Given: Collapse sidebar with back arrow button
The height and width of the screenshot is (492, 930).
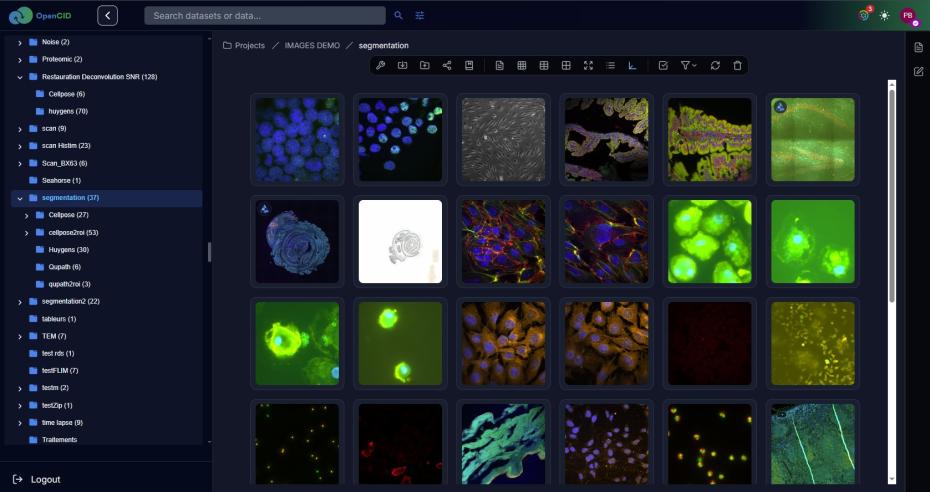Looking at the screenshot, I should click(107, 15).
